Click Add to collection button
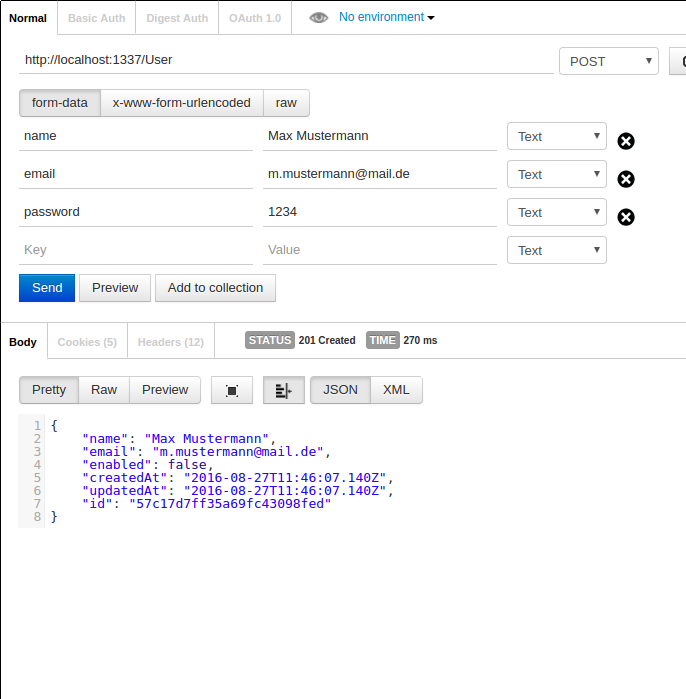Screen dimensions: 686x699 215,288
